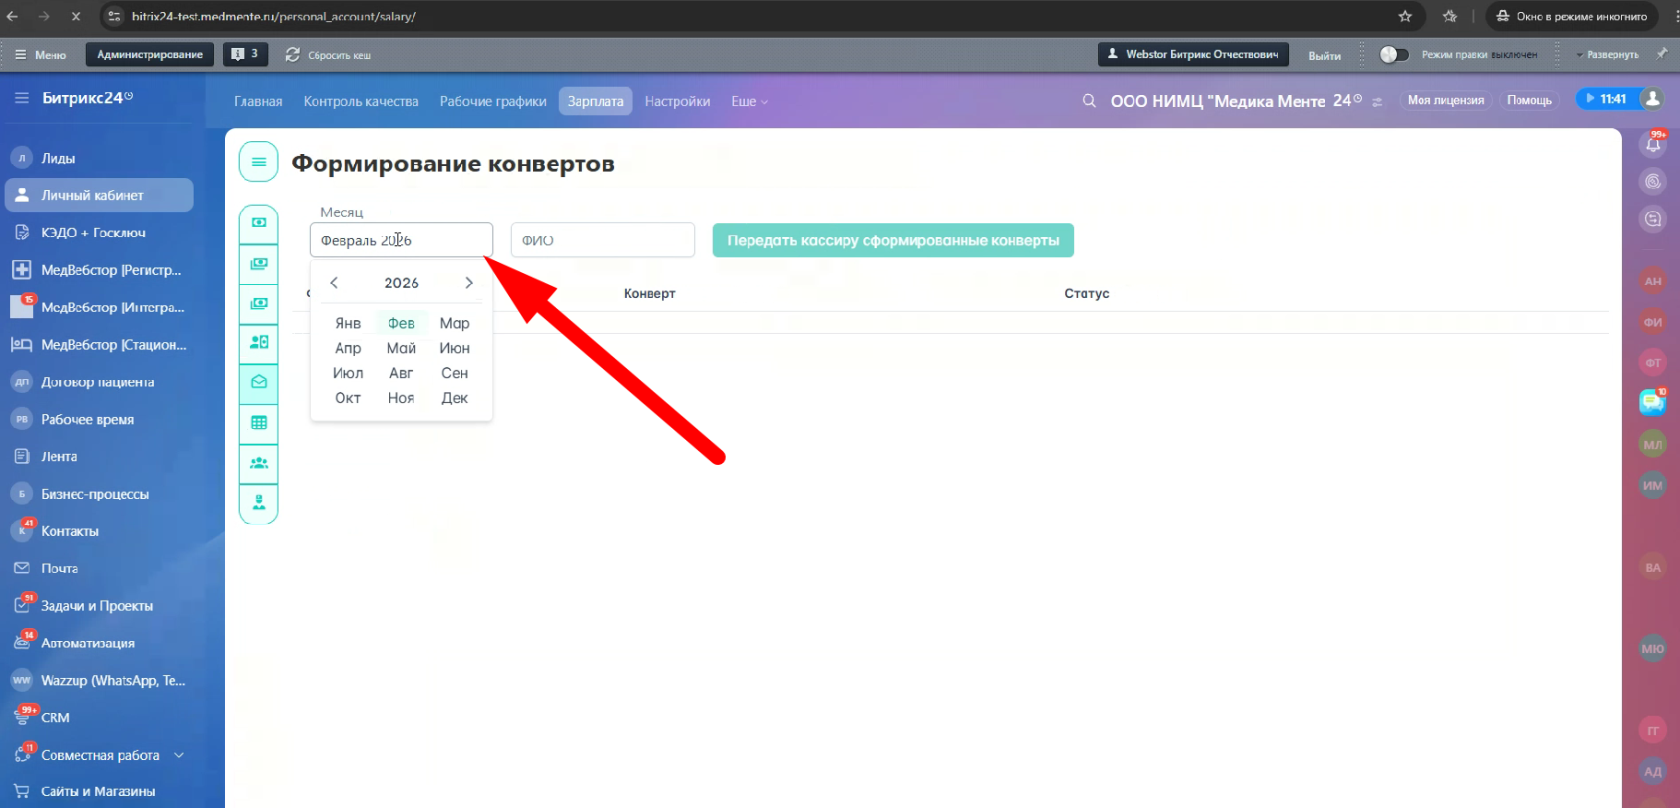Expand the Еще dropdown menu
1680x808 pixels.
click(x=749, y=102)
